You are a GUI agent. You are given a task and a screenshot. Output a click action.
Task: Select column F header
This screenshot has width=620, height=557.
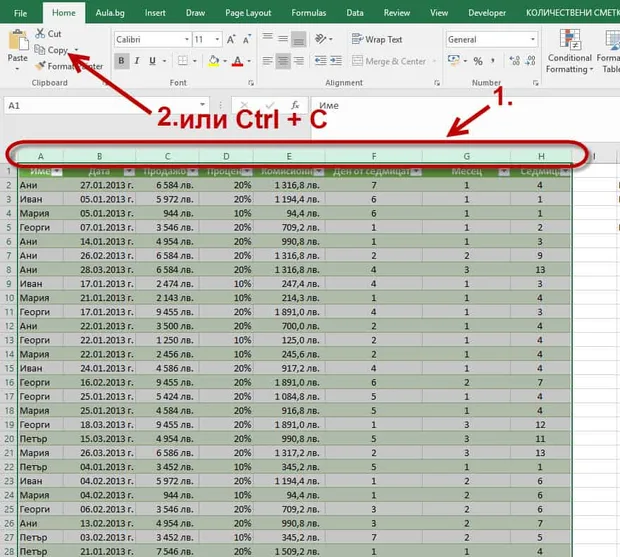click(374, 156)
